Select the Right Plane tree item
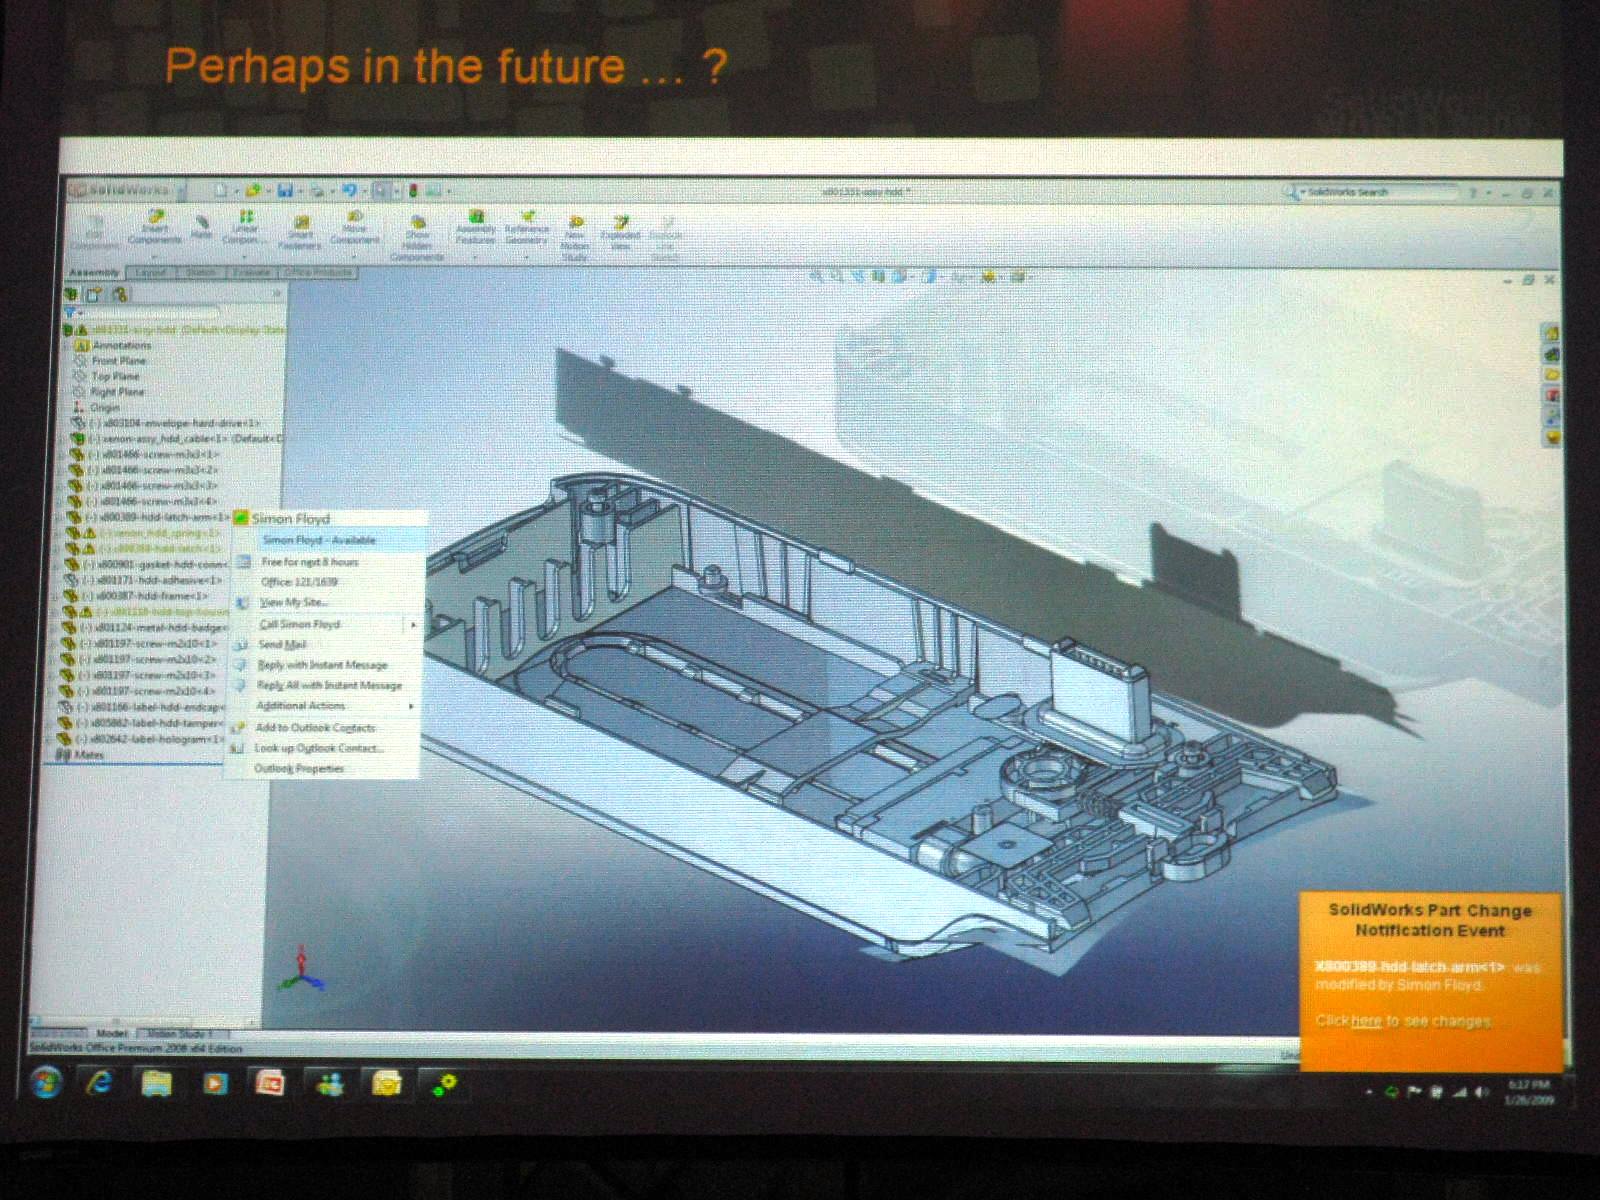 [117, 392]
